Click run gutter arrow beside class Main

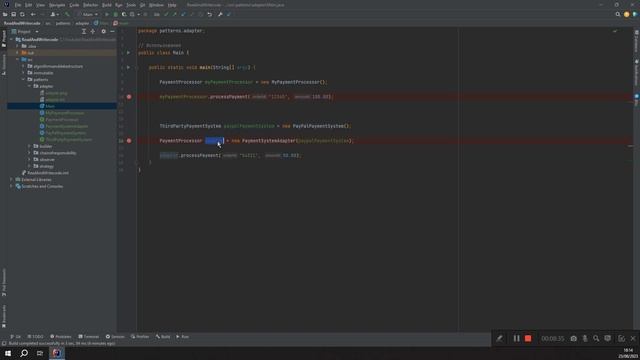click(128, 53)
